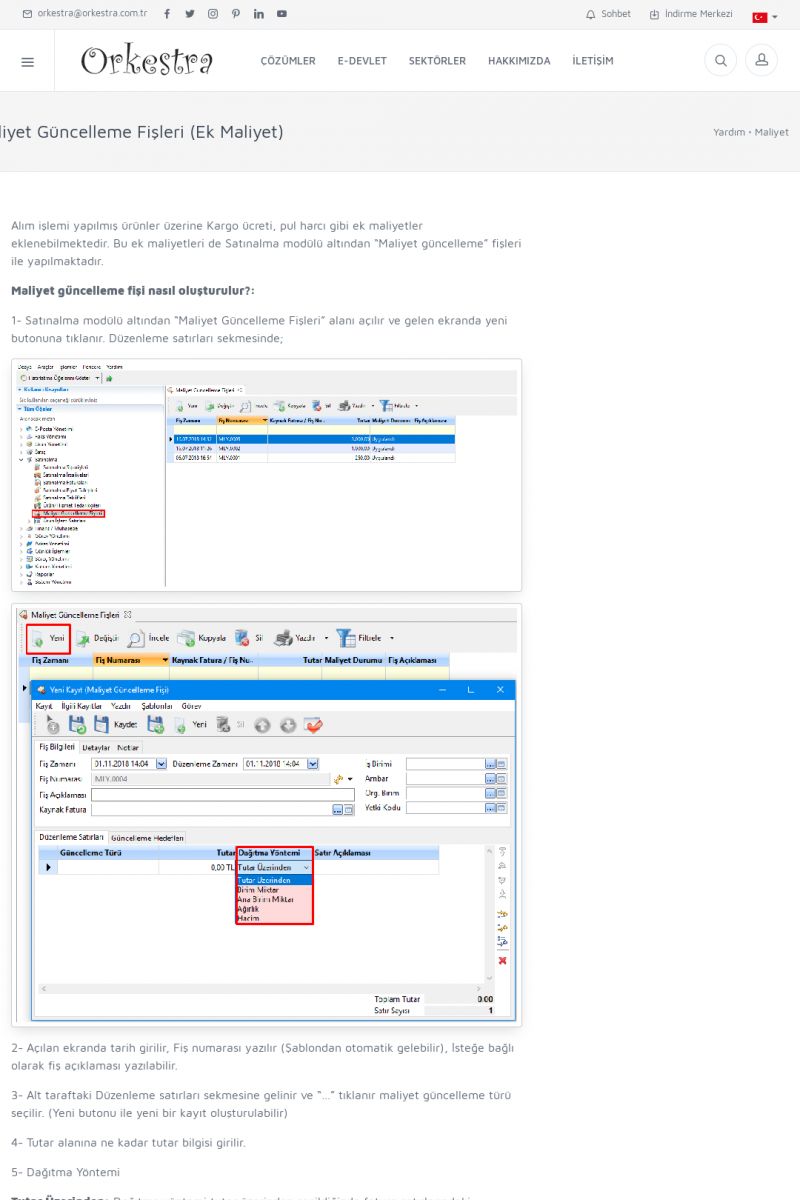800x1200 pixels.
Task: Click the search magnifier icon
Action: click(x=720, y=60)
